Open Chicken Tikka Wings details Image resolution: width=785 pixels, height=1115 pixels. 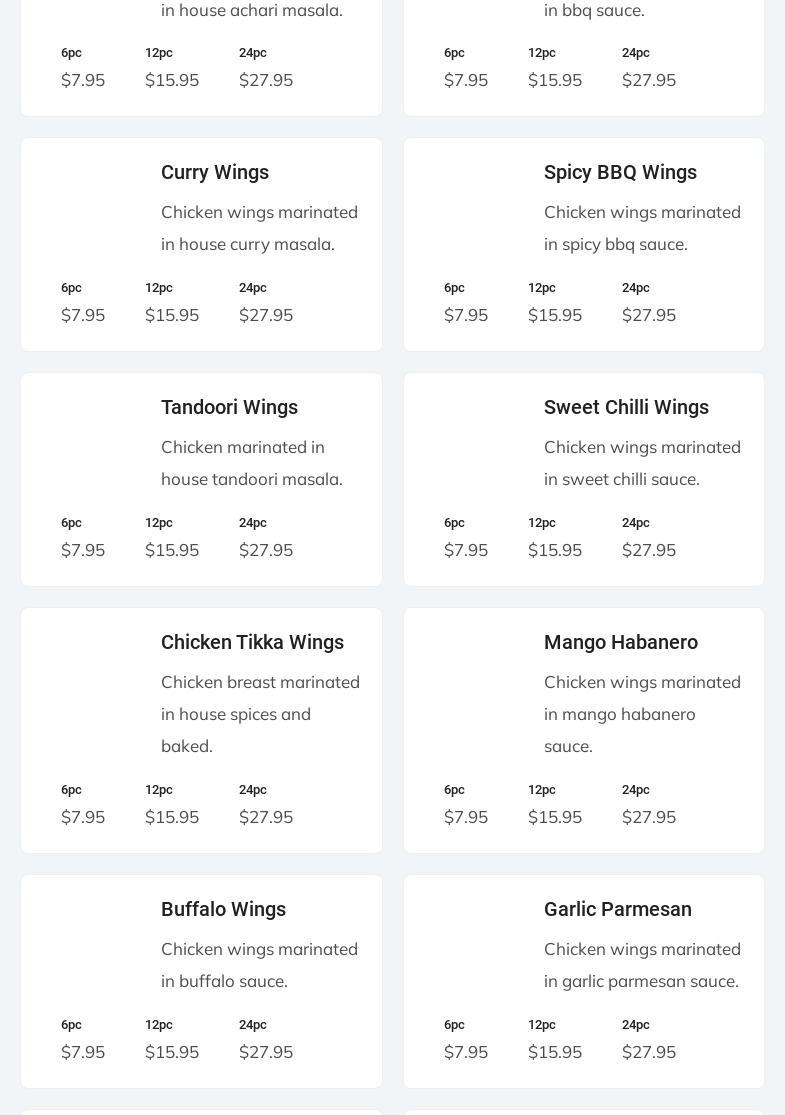click(x=252, y=642)
